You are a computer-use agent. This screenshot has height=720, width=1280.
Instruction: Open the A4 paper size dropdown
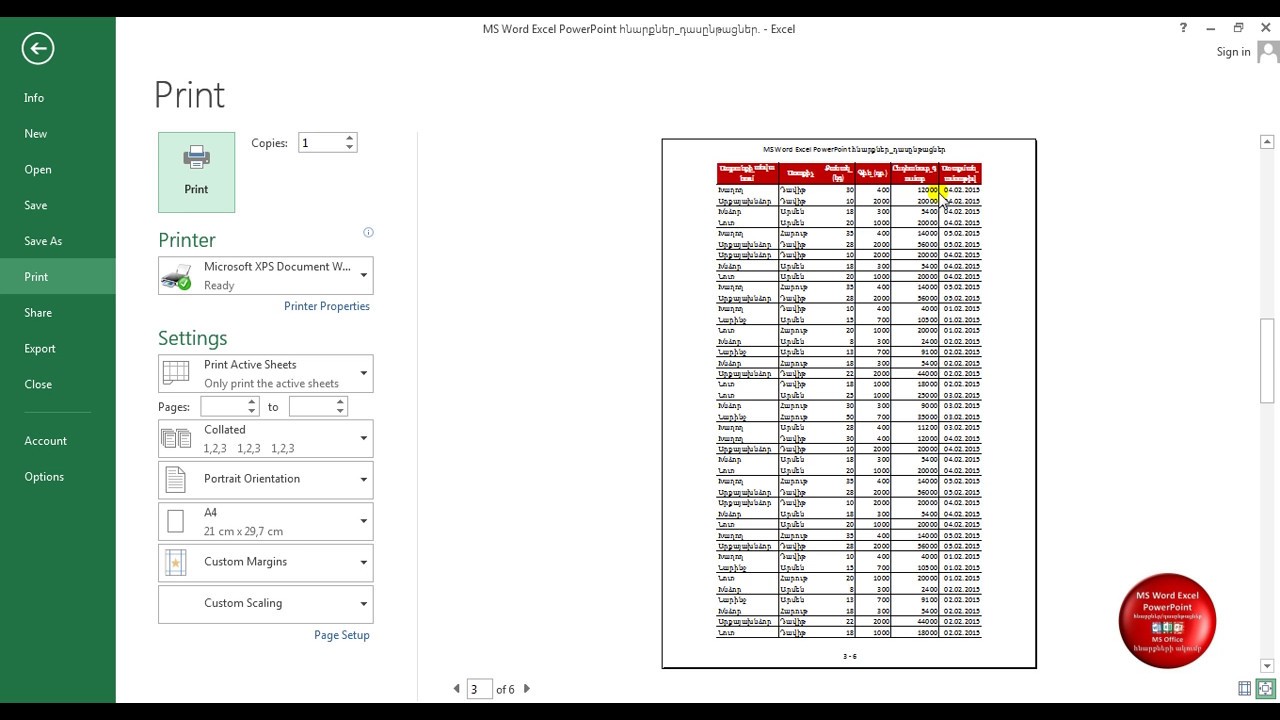tap(265, 521)
